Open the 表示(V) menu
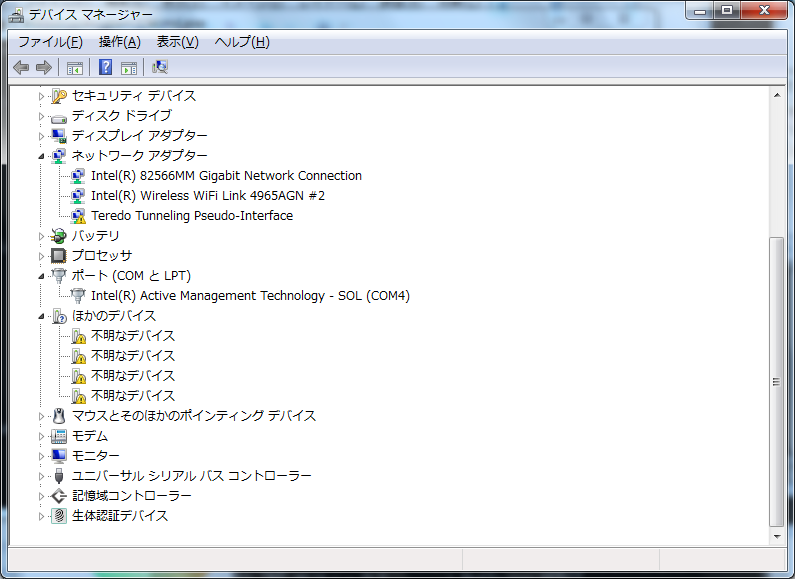795x579 pixels. click(x=177, y=42)
